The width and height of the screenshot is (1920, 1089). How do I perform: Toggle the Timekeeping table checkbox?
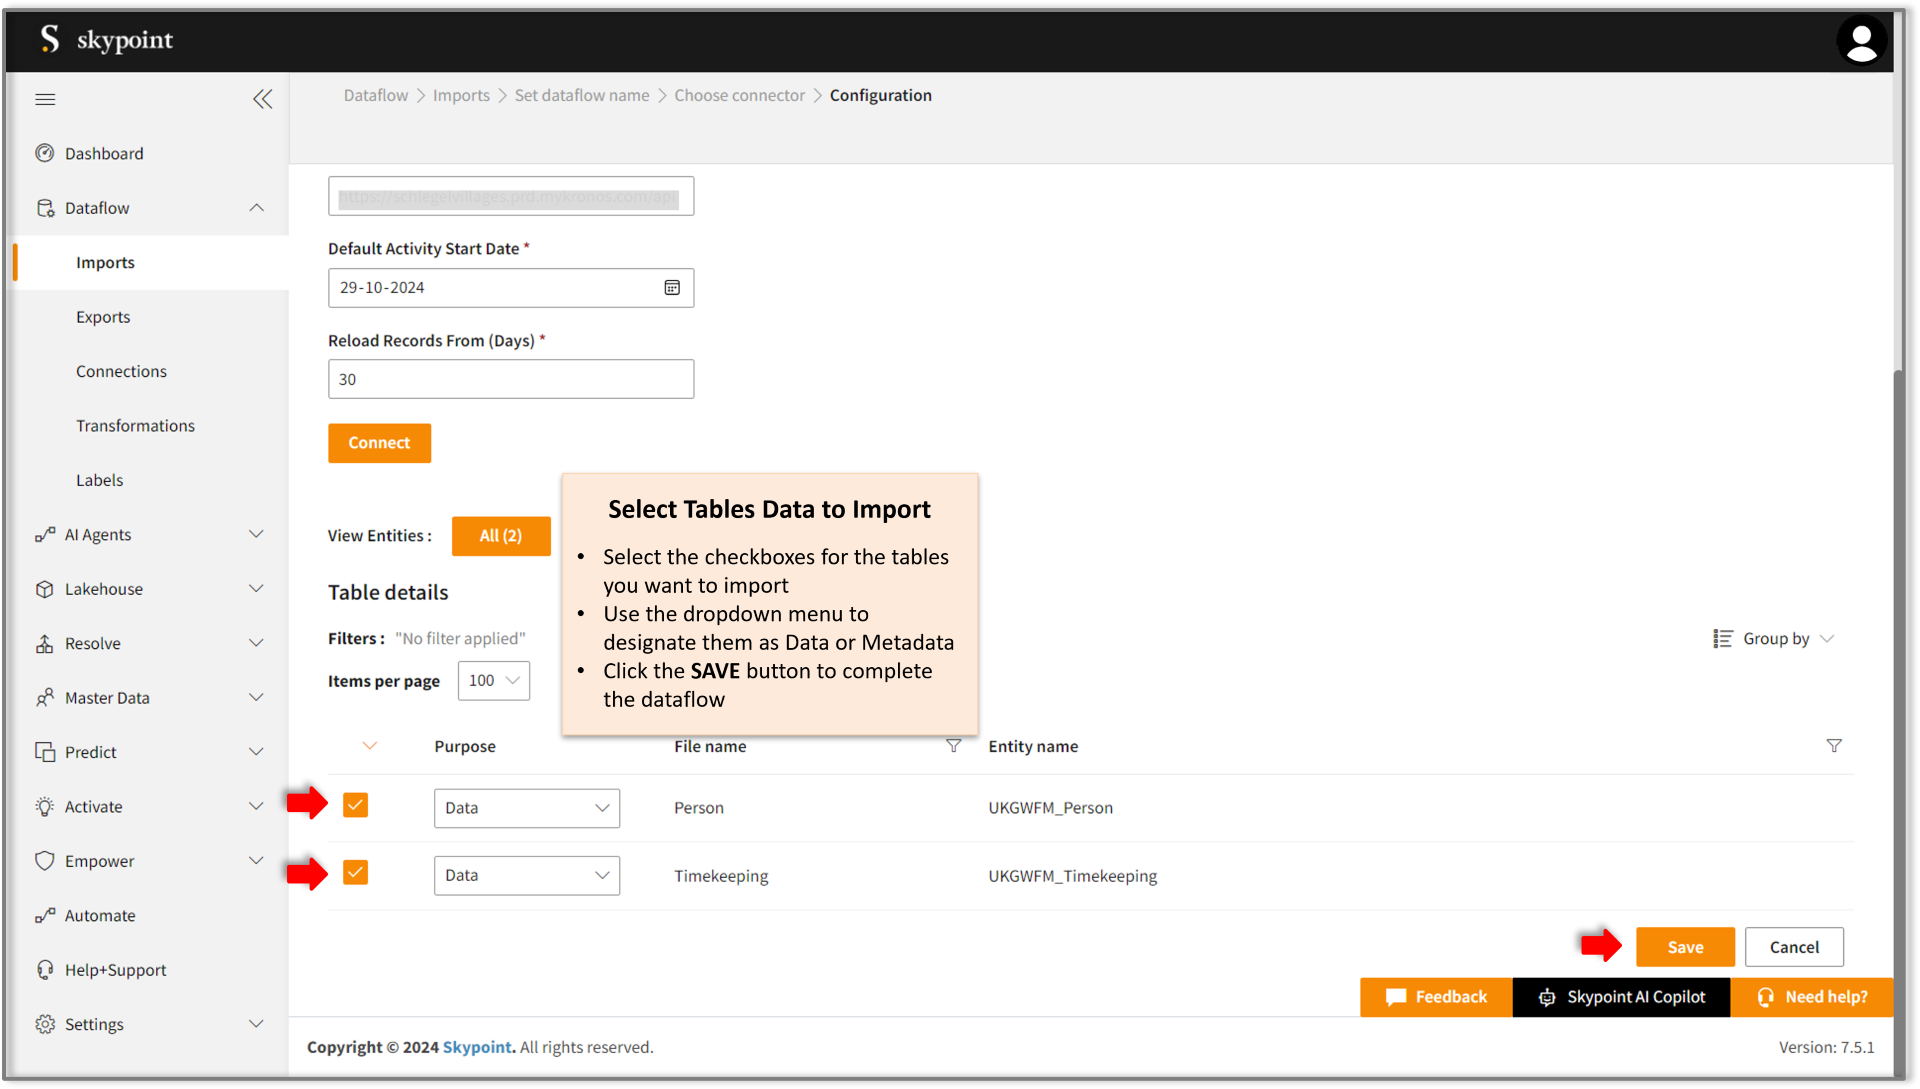355,873
